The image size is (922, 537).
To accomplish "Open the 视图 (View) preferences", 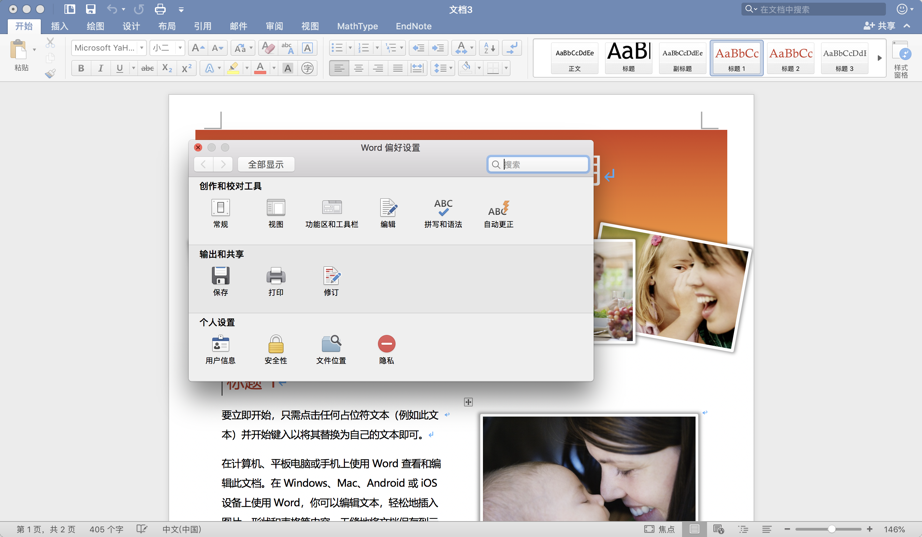I will point(276,213).
